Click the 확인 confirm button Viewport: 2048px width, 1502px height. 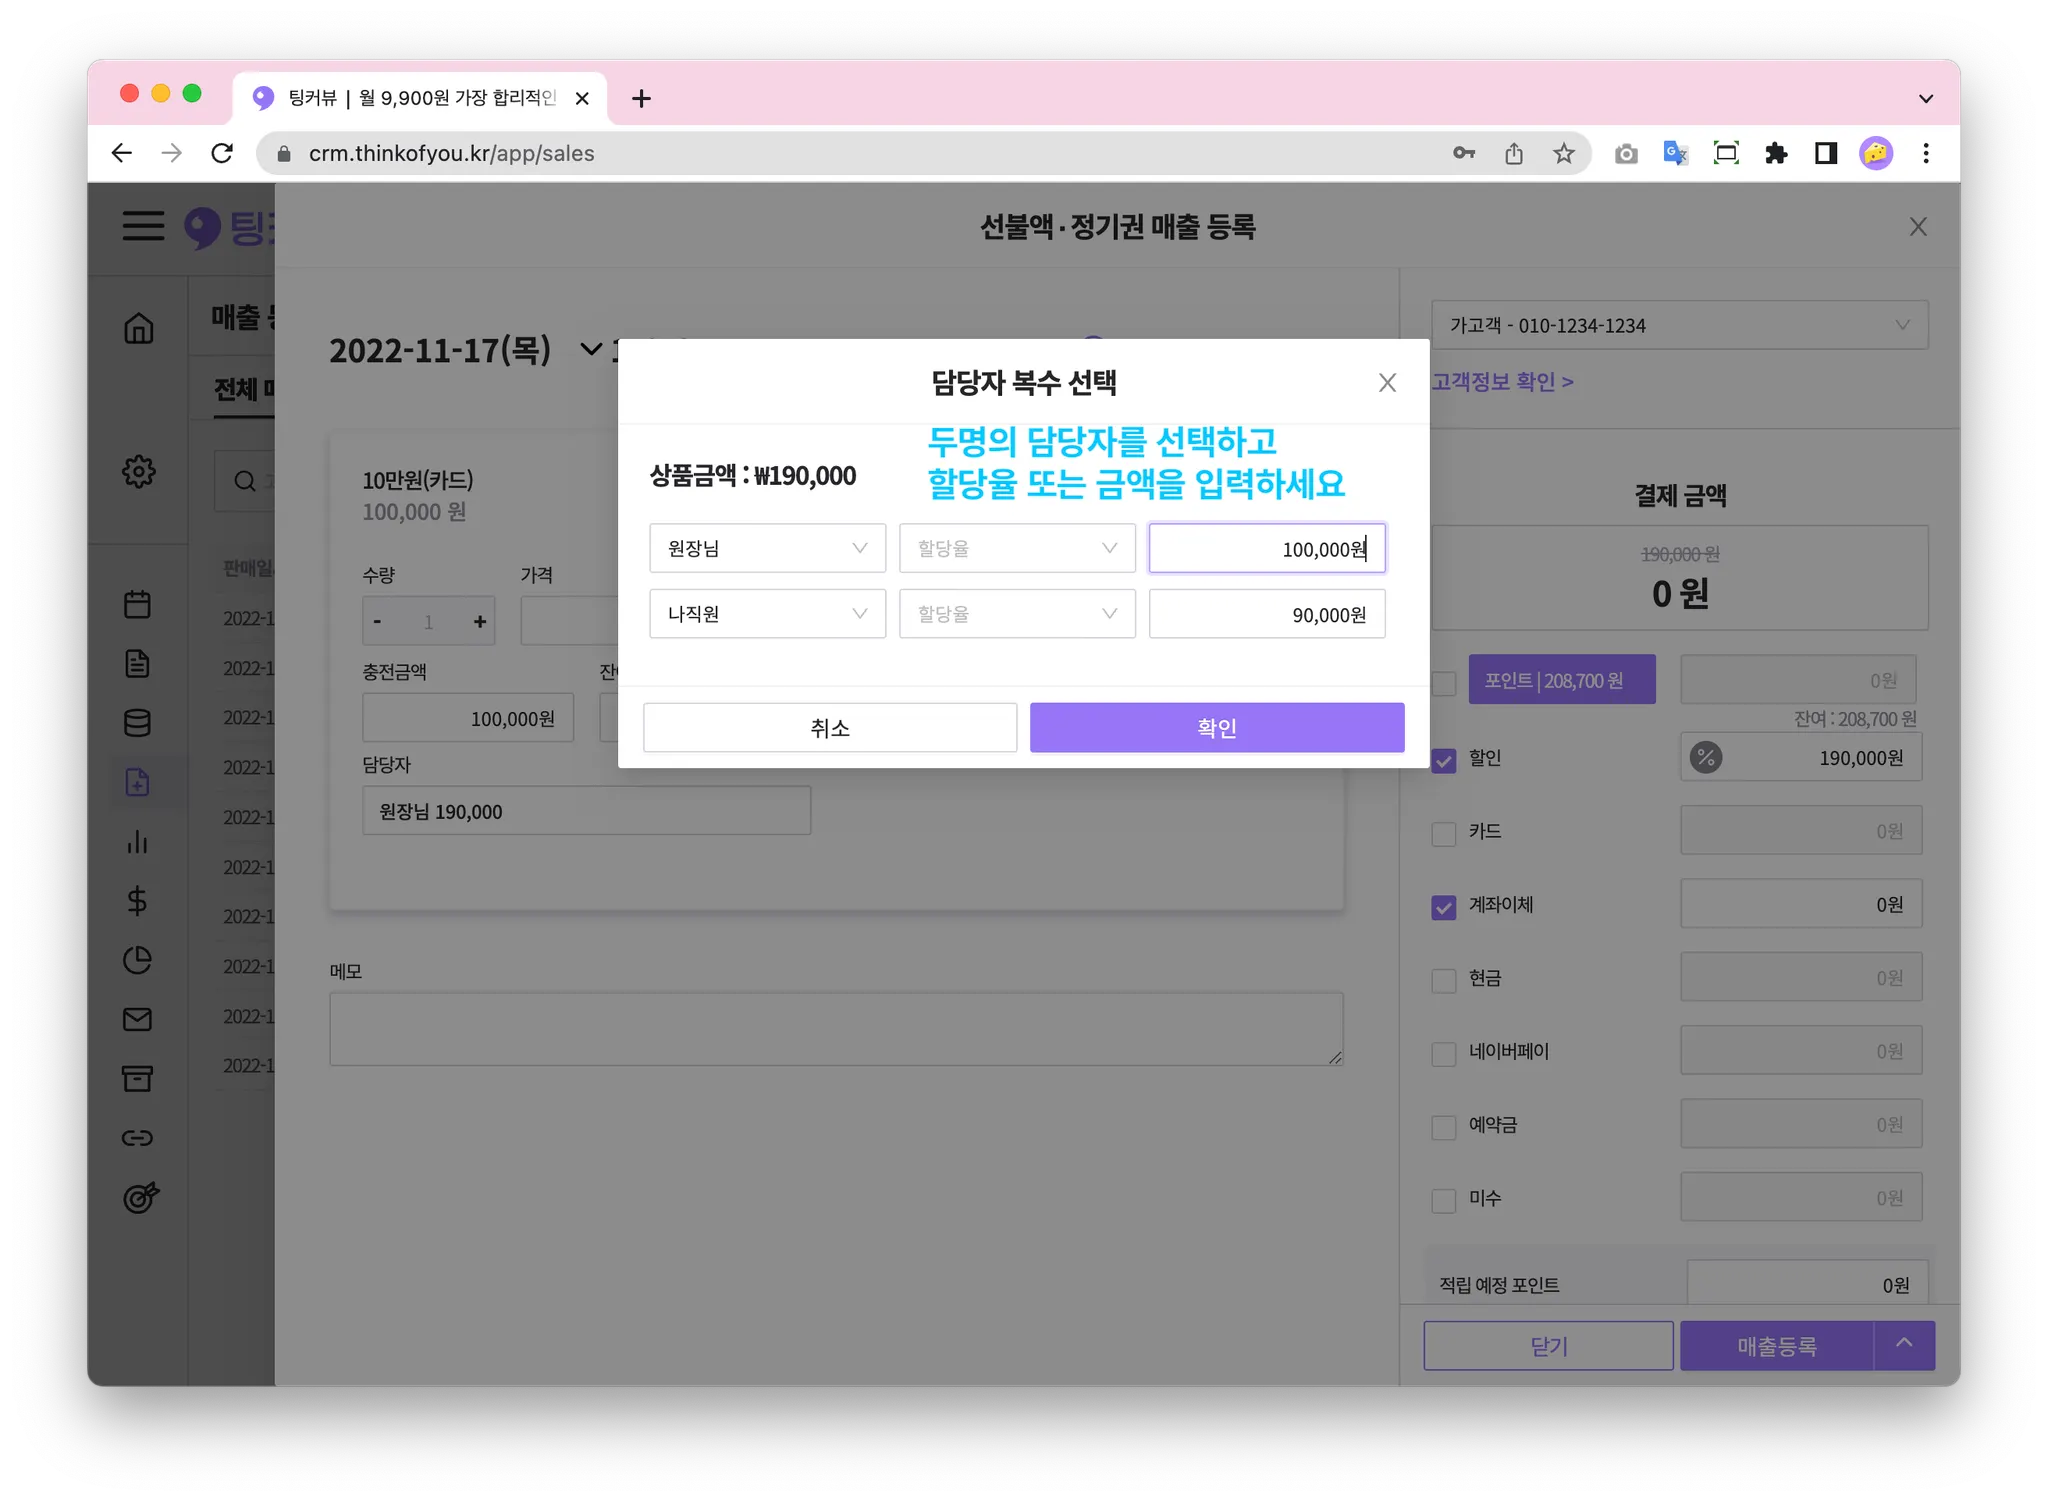[1216, 728]
